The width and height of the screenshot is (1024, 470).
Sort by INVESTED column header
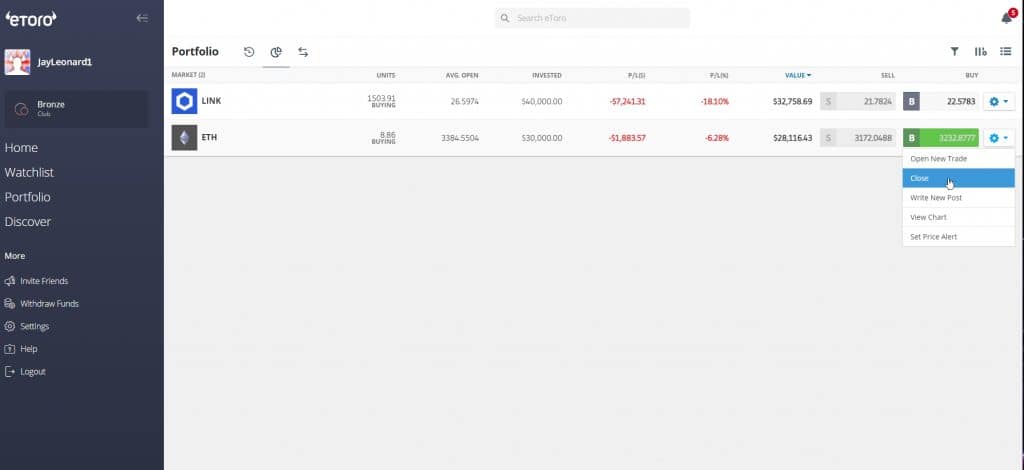(547, 76)
